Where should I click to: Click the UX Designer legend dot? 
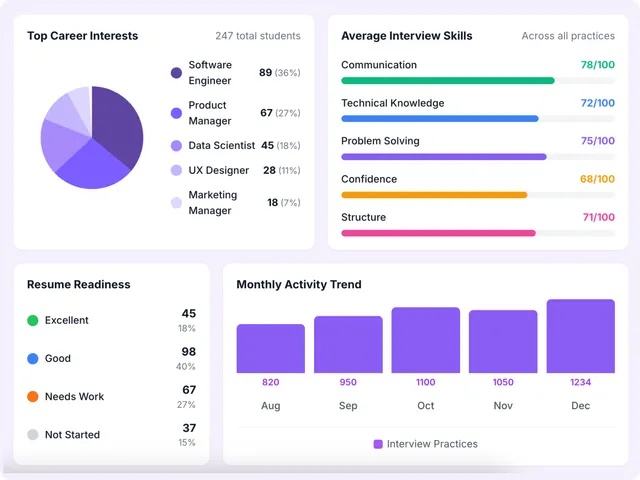point(177,171)
